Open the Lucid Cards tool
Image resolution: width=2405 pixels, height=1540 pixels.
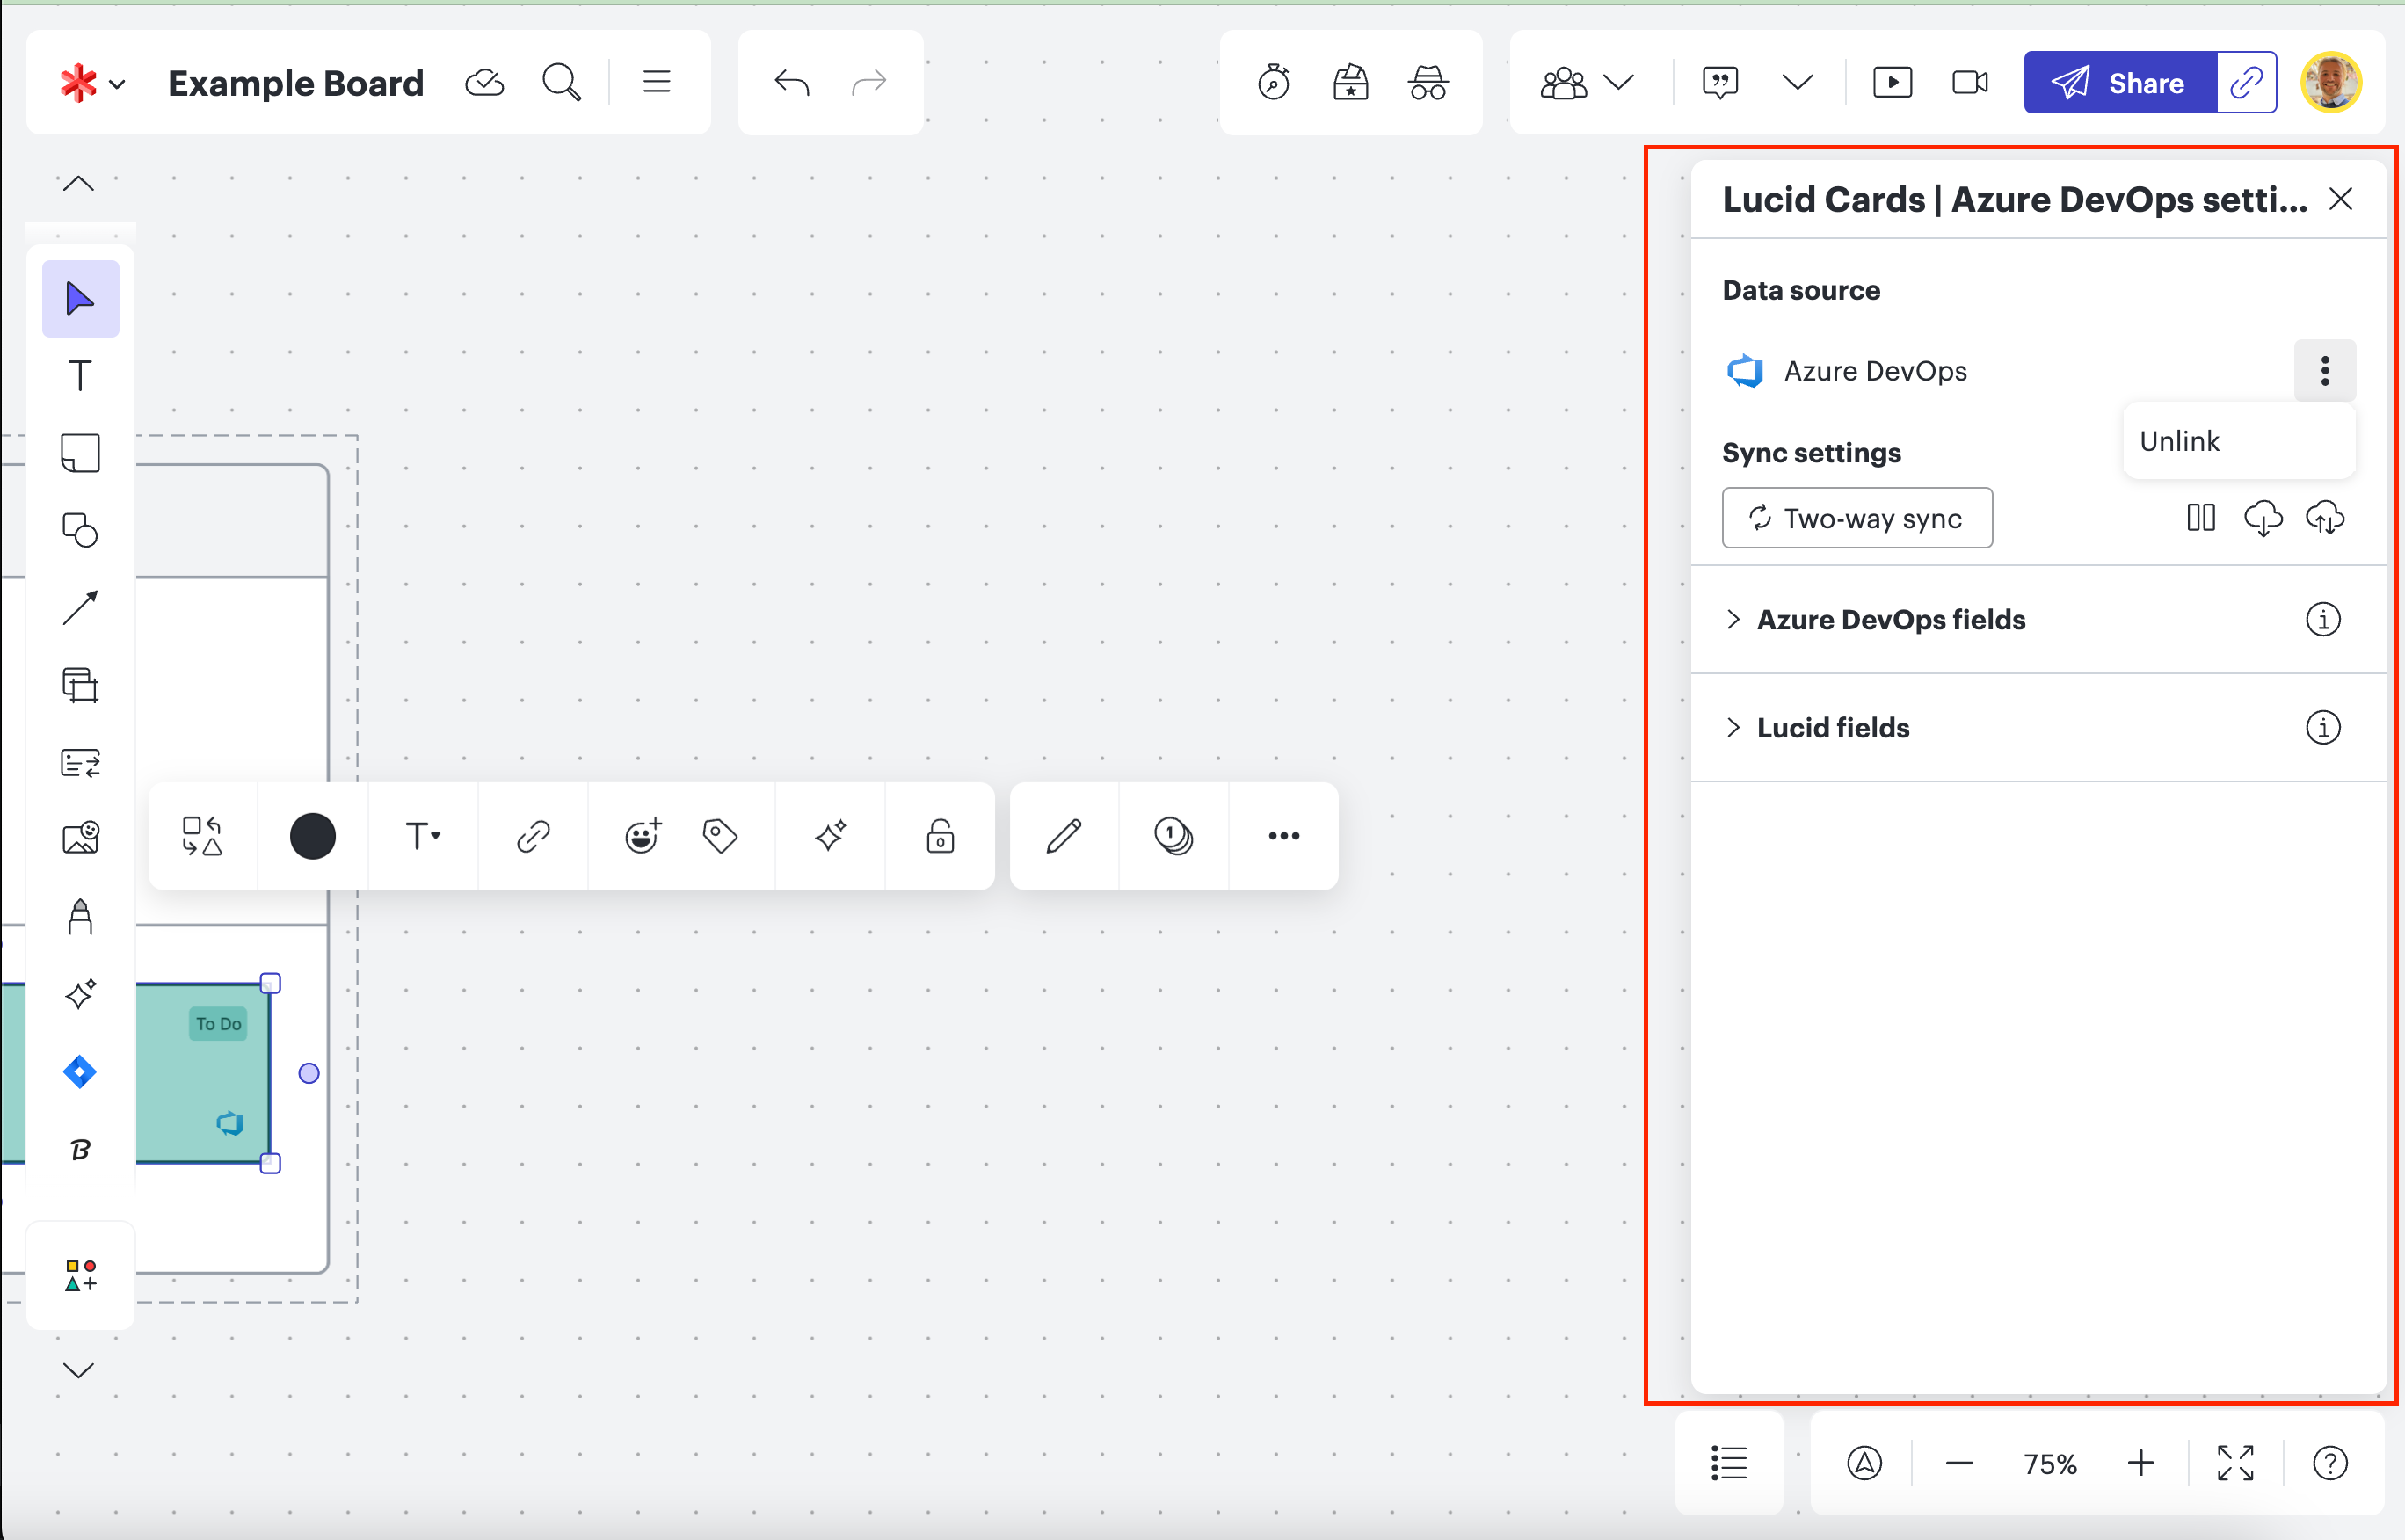coord(80,762)
